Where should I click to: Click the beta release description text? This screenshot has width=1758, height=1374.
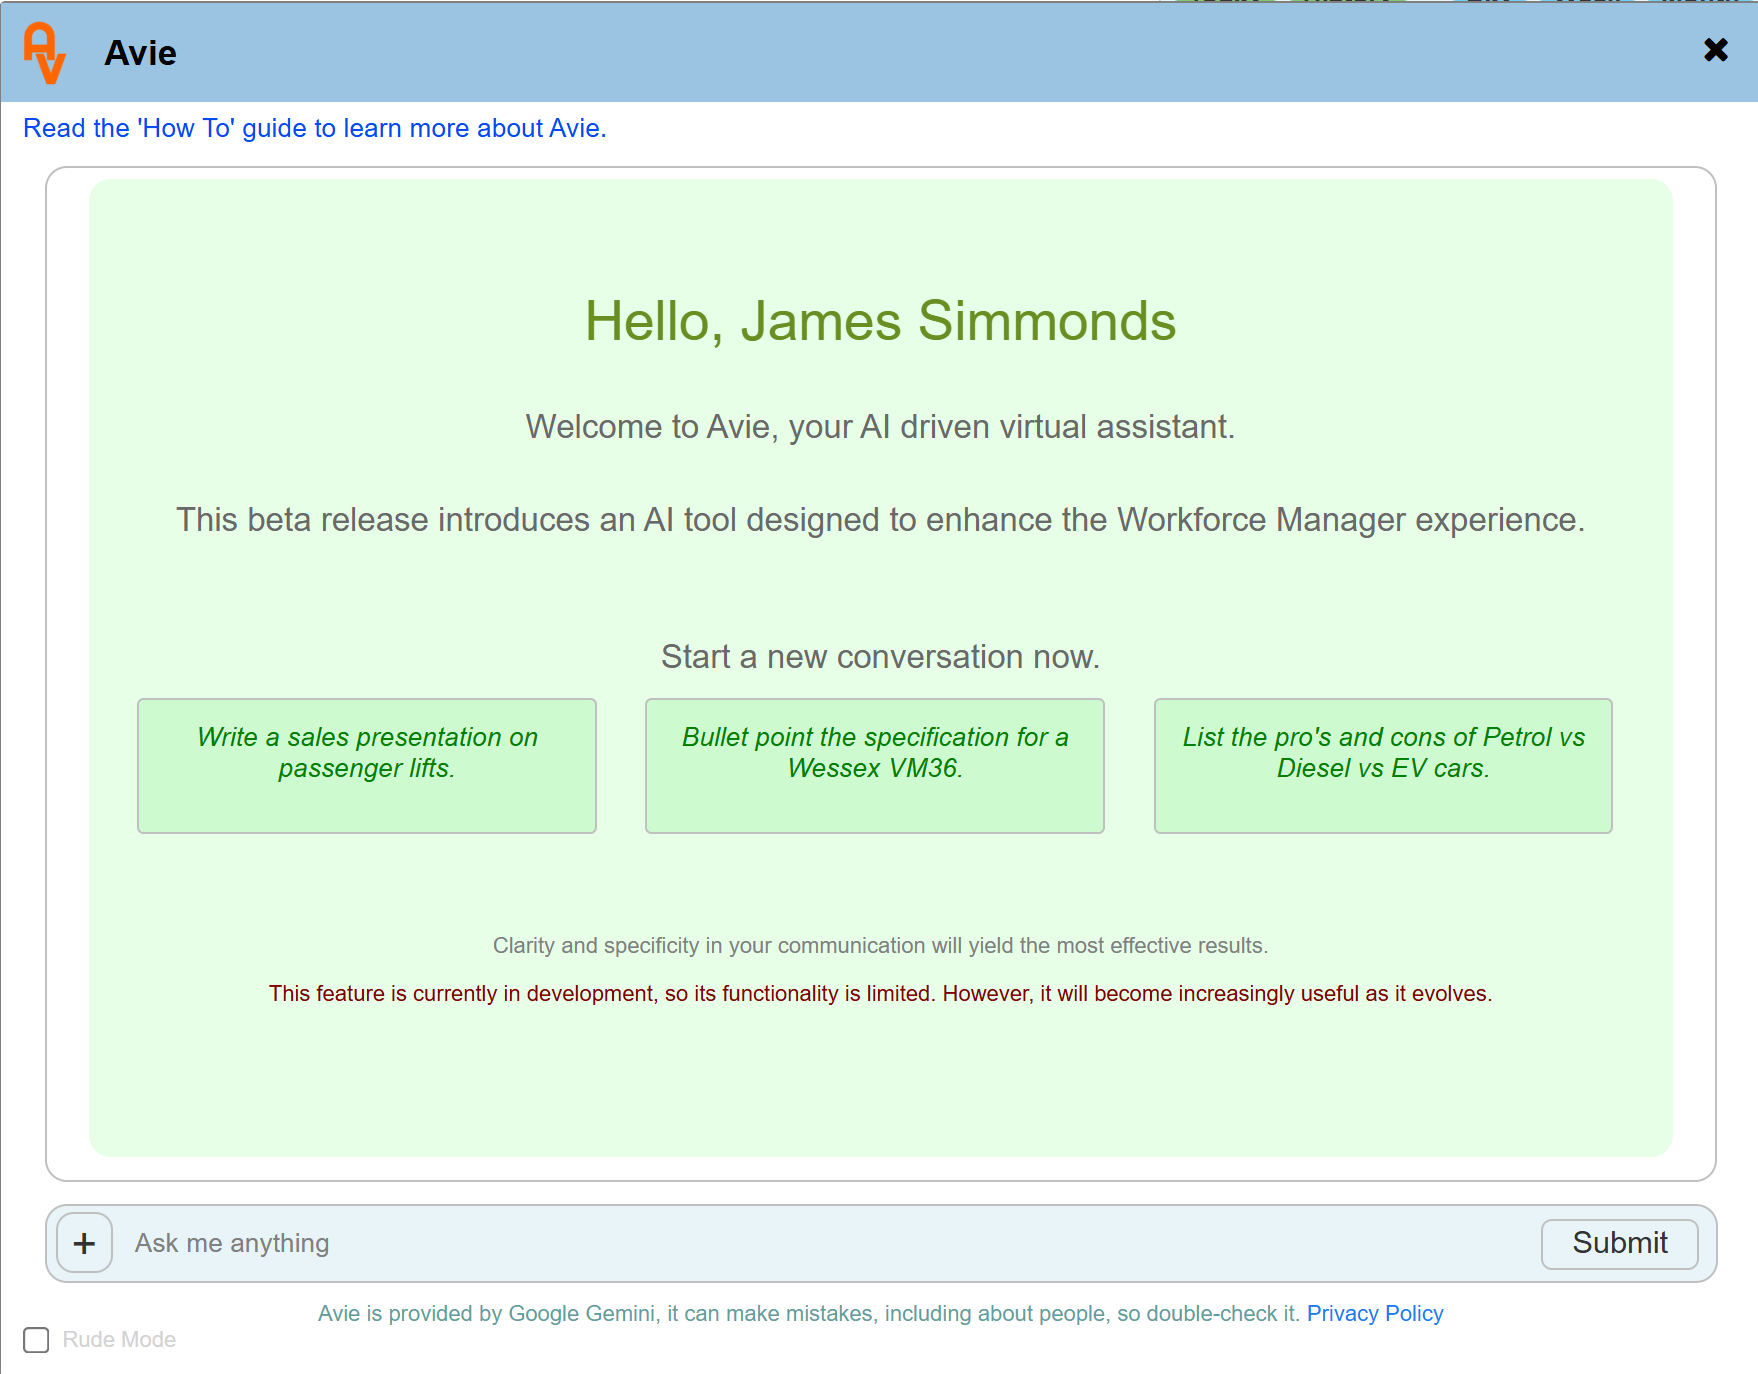pyautogui.click(x=880, y=520)
